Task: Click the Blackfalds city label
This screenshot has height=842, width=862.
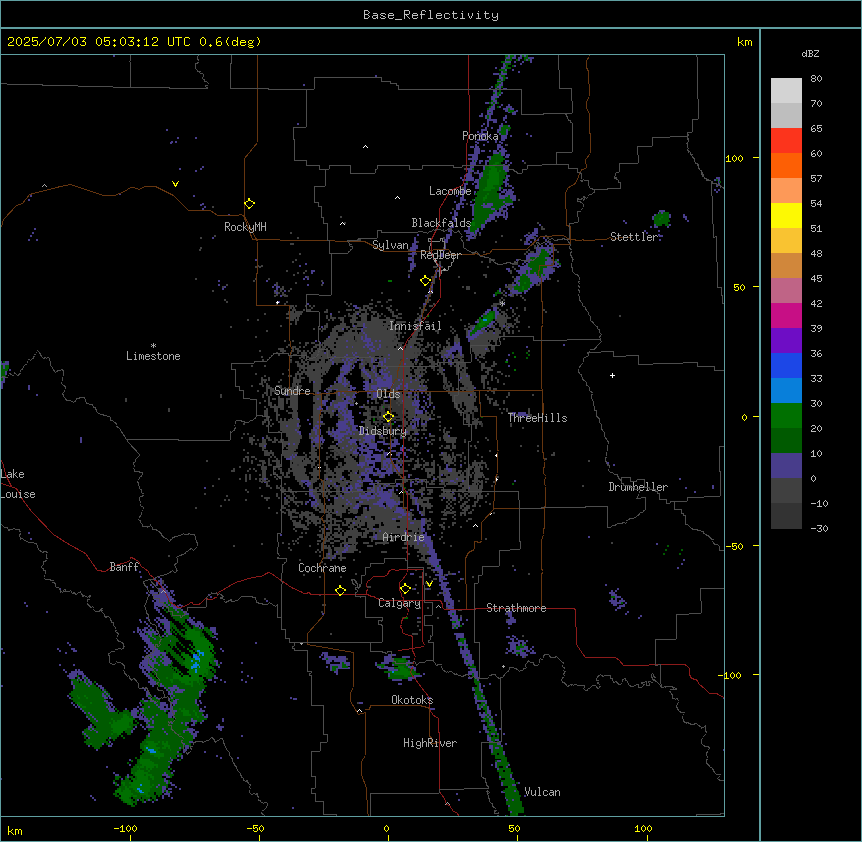Action: click(x=441, y=223)
